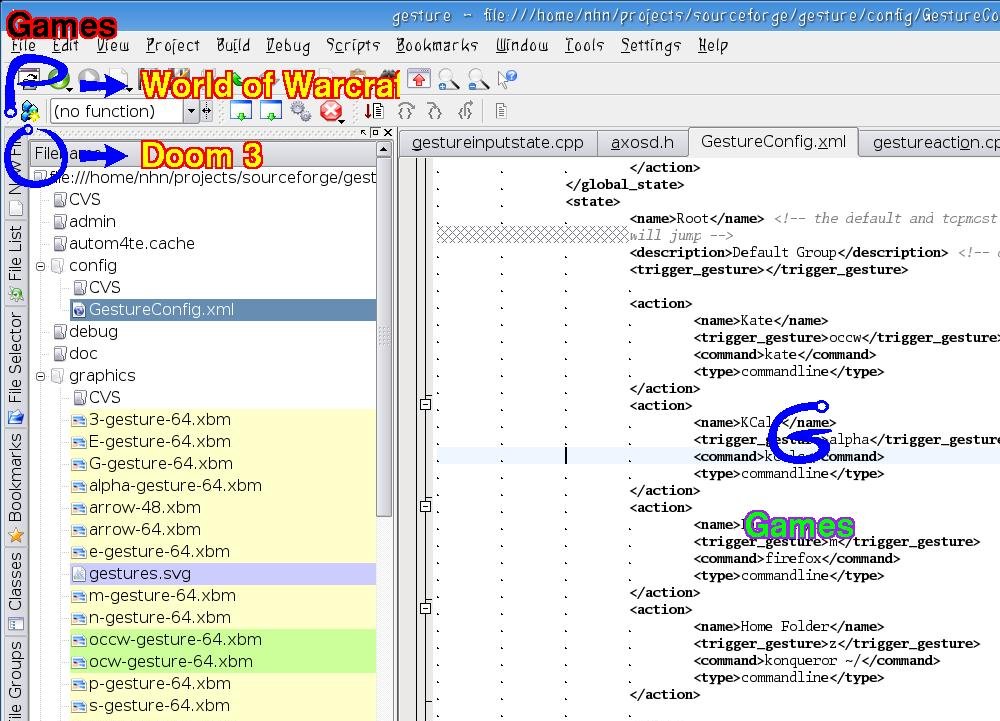Image resolution: width=1000 pixels, height=721 pixels.
Task: Switch to GestureConfig.xml editor tab
Action: click(773, 142)
